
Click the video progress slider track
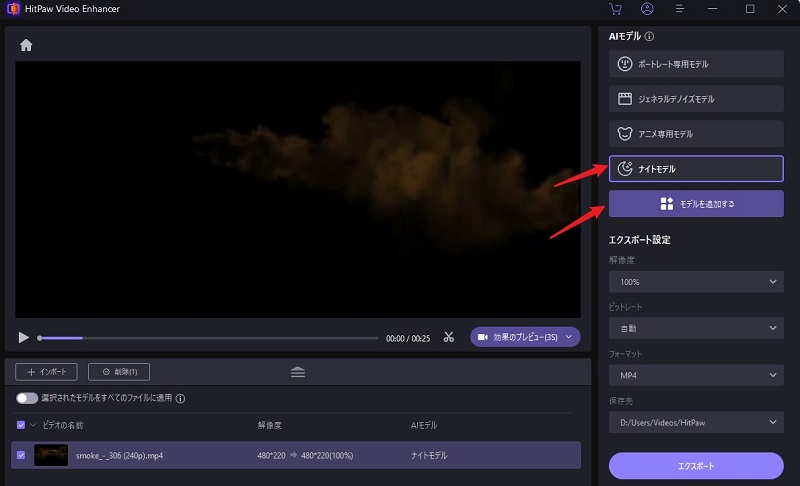(208, 338)
